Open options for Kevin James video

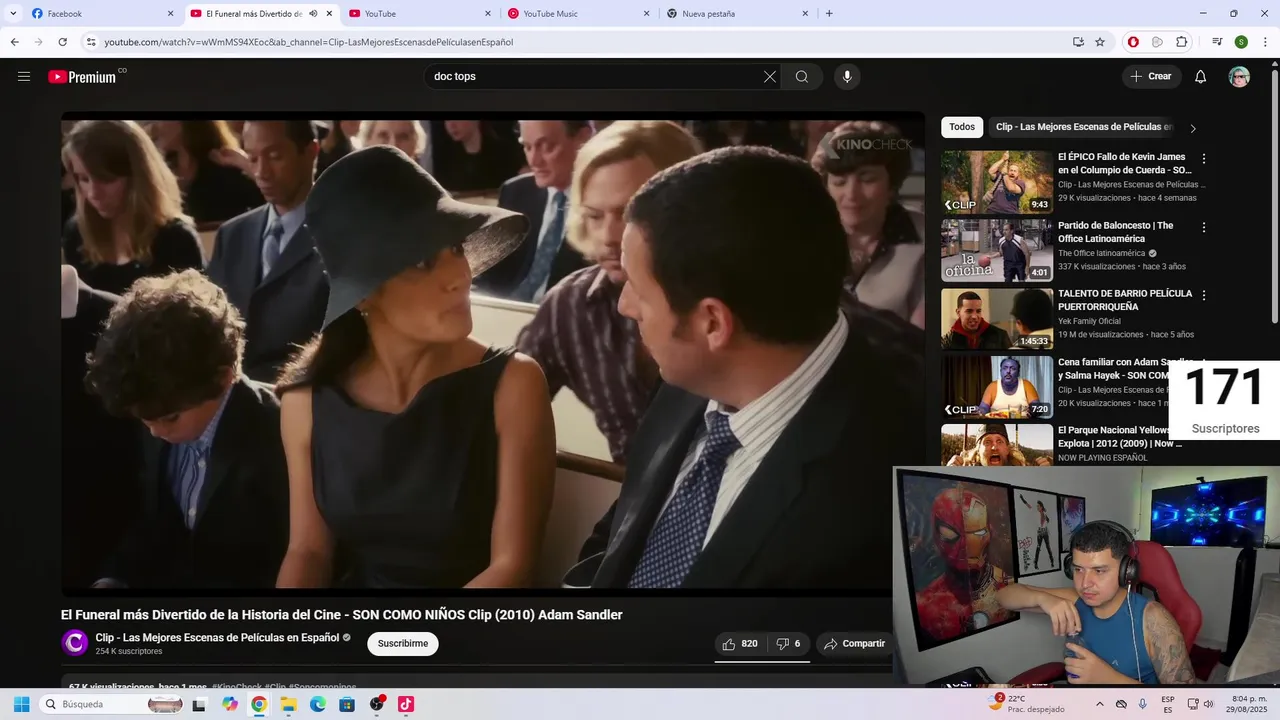coord(1204,159)
